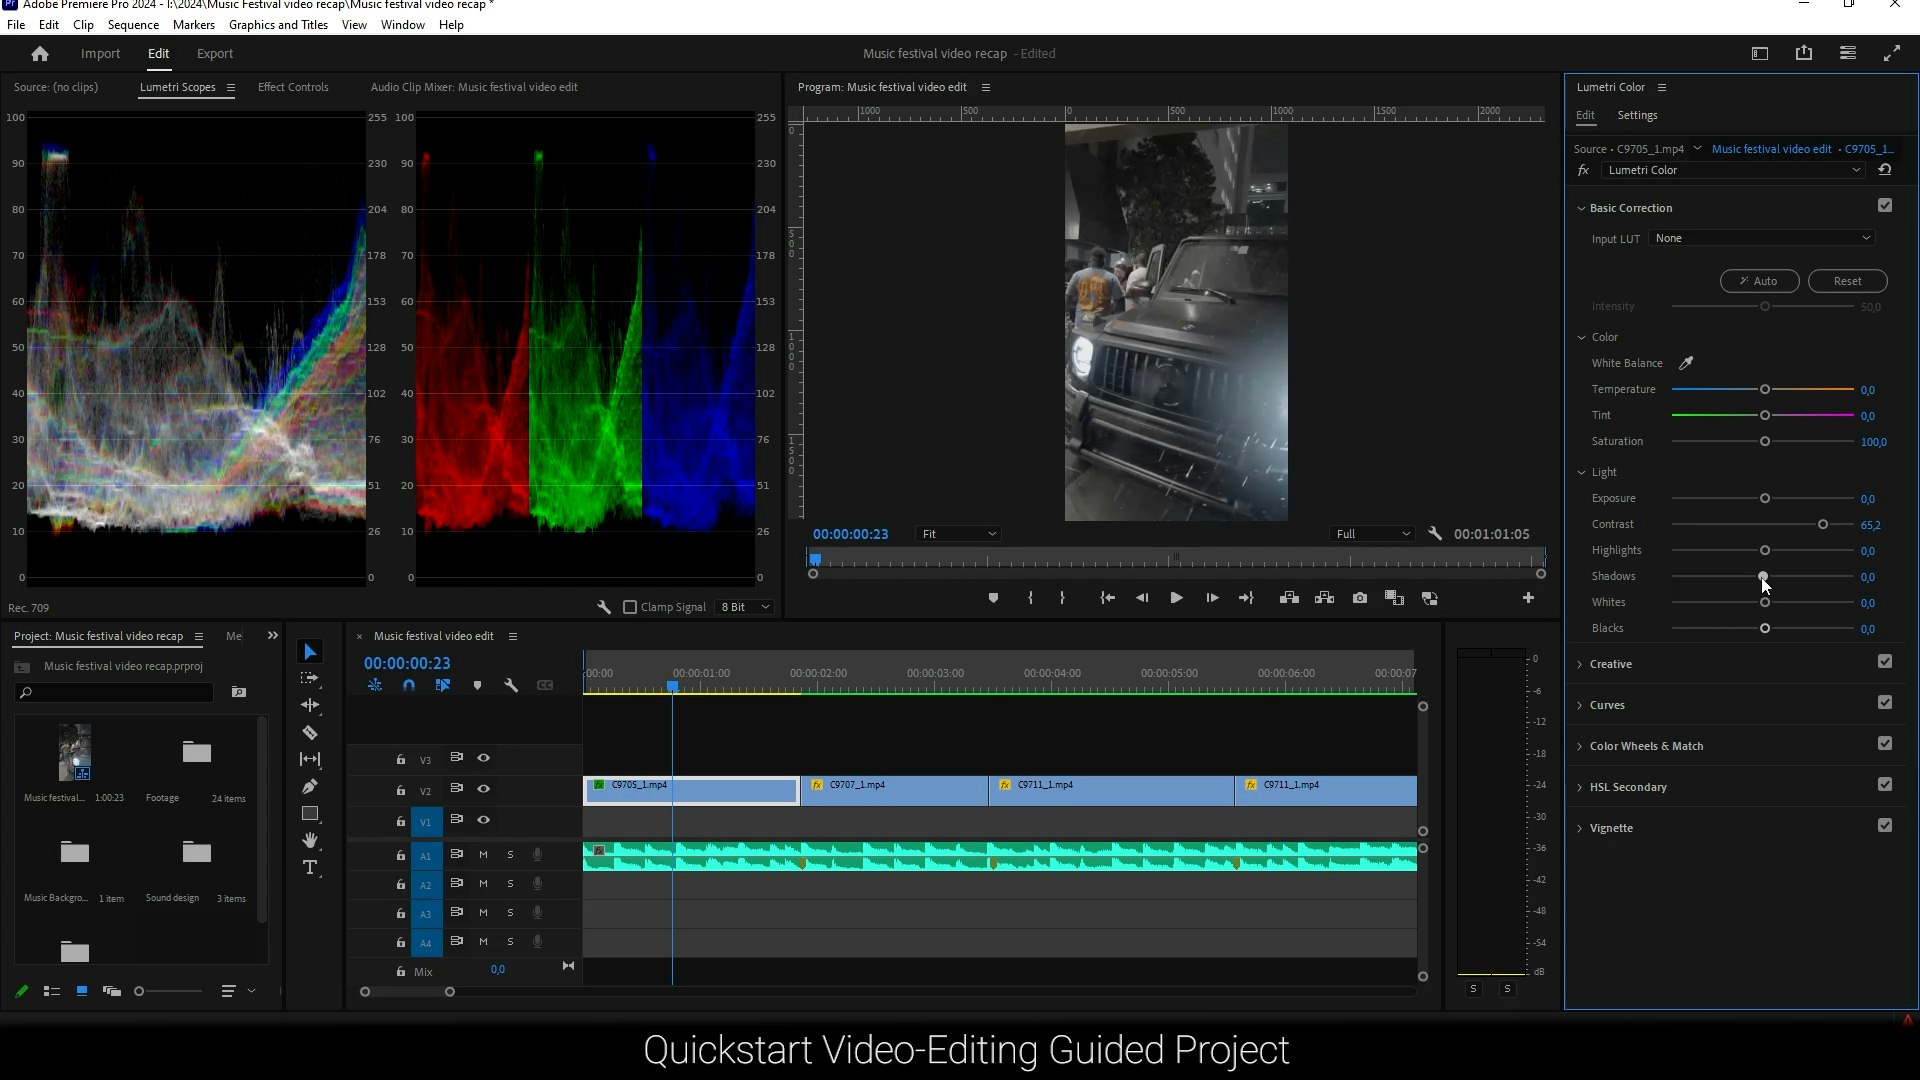Viewport: 1920px width, 1080px height.
Task: Click the Contrast slider handle
Action: point(1823,524)
